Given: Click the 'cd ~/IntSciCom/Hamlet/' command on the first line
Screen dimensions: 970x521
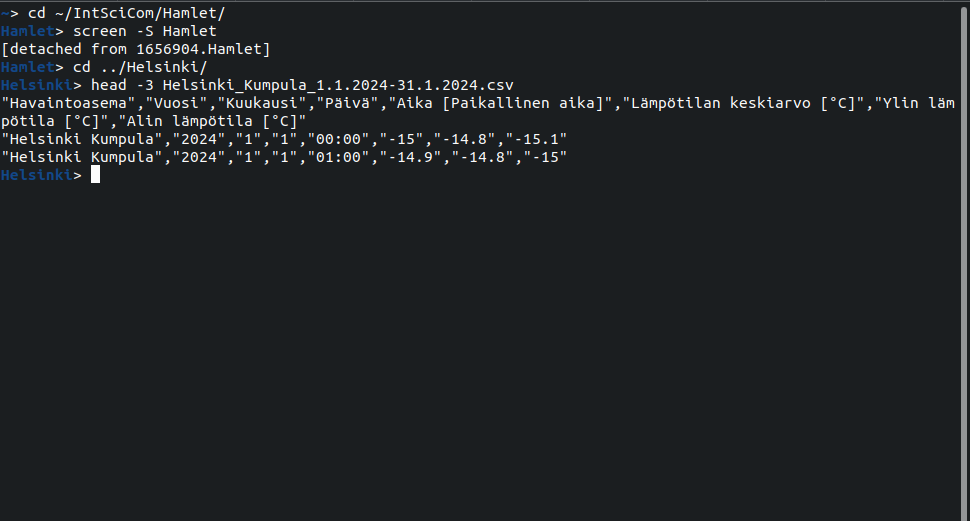Looking at the screenshot, I should click(x=126, y=13).
